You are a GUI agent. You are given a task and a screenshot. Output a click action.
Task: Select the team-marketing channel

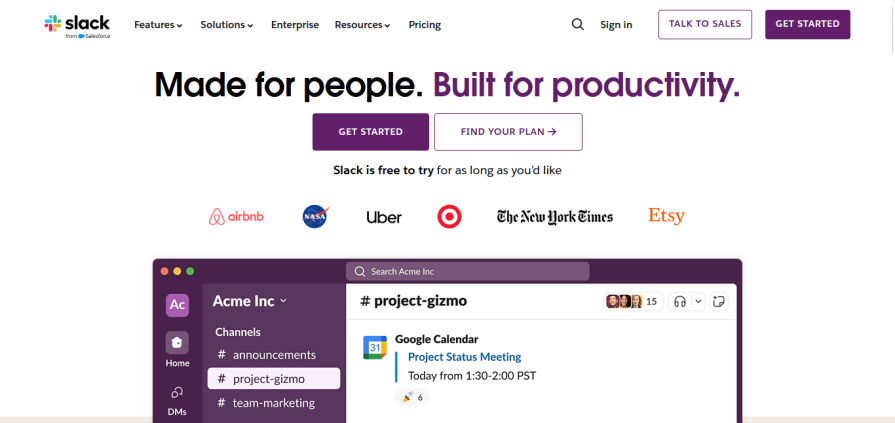[x=274, y=402]
